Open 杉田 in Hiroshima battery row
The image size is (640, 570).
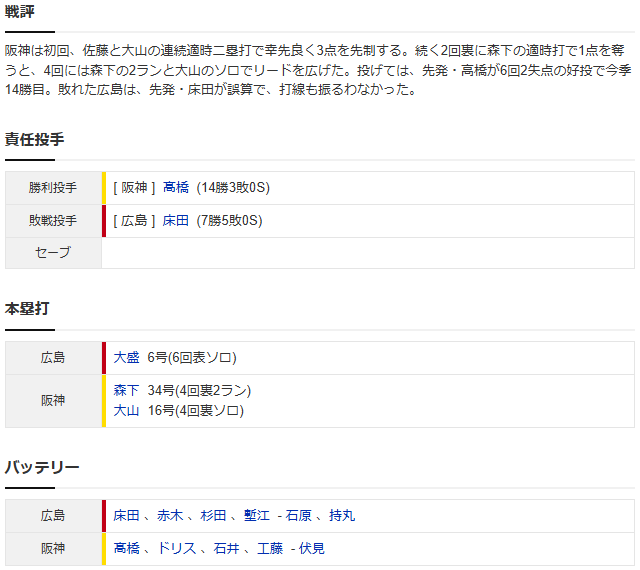point(213,515)
